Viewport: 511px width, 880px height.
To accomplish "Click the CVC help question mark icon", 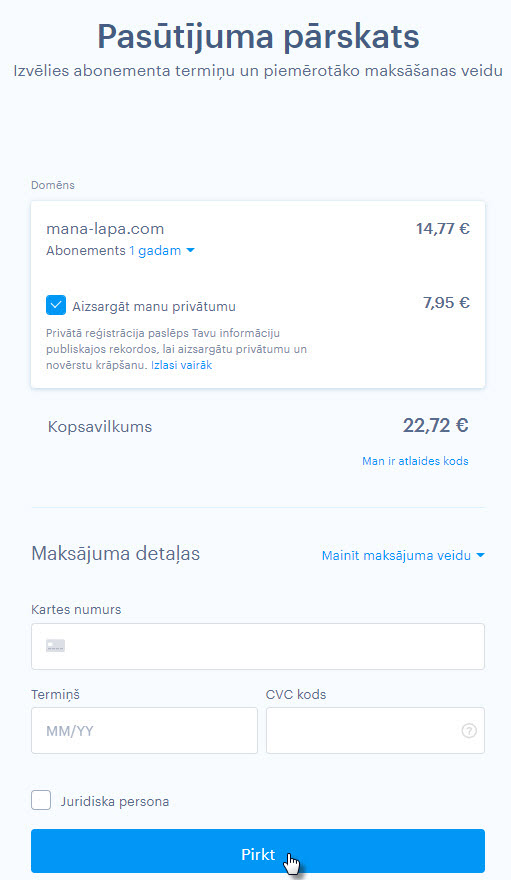I will [x=469, y=731].
